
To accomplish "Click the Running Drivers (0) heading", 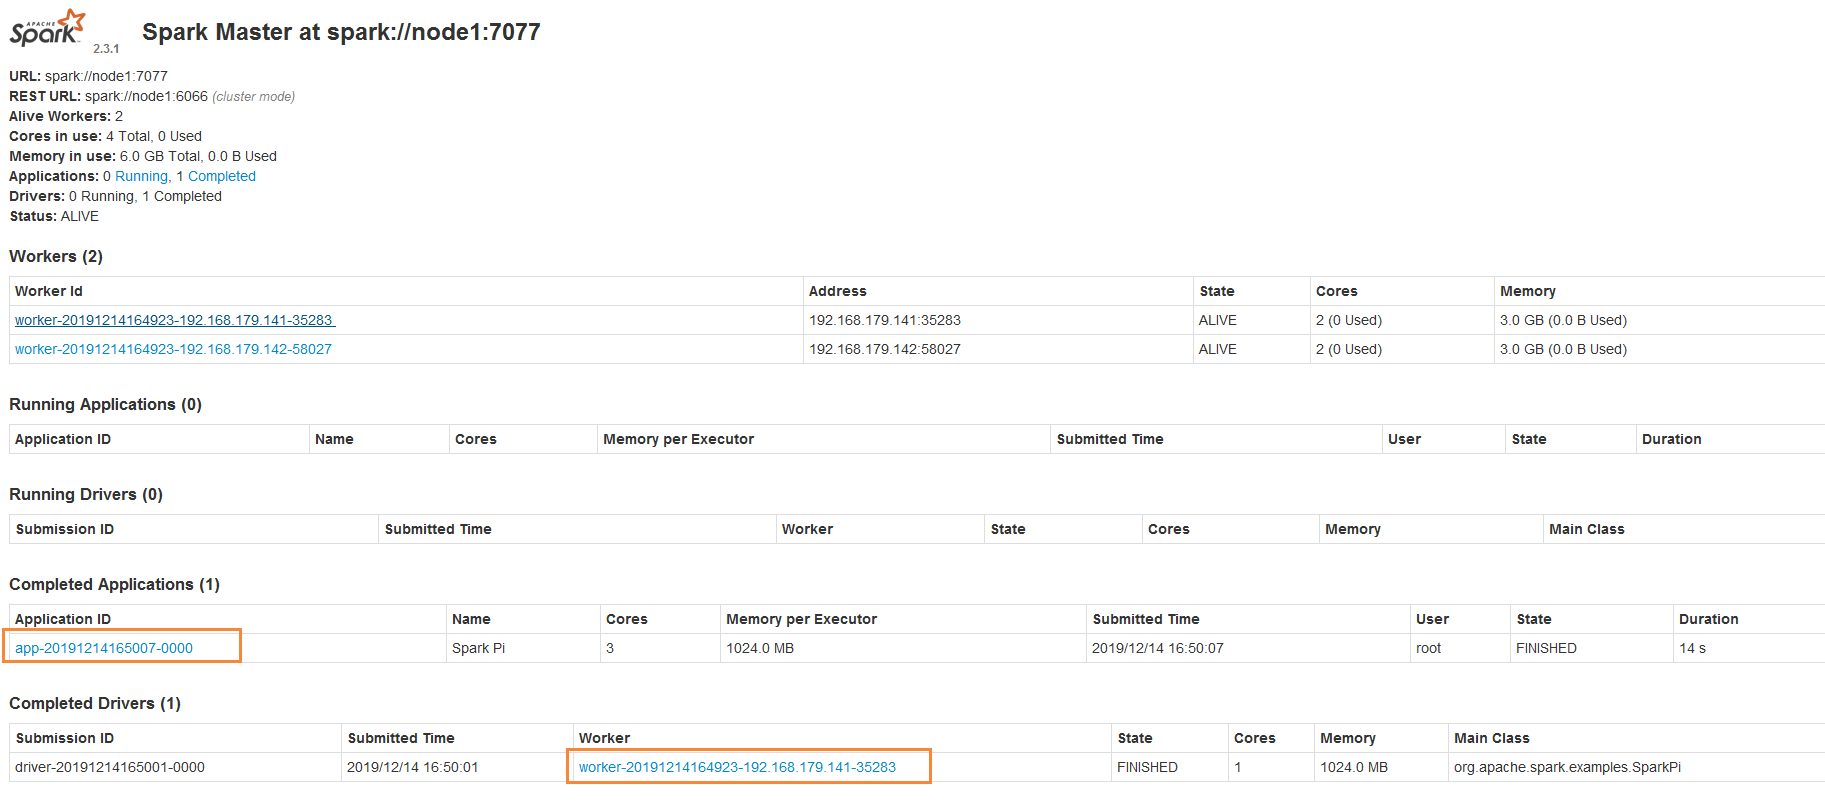I will [x=86, y=494].
